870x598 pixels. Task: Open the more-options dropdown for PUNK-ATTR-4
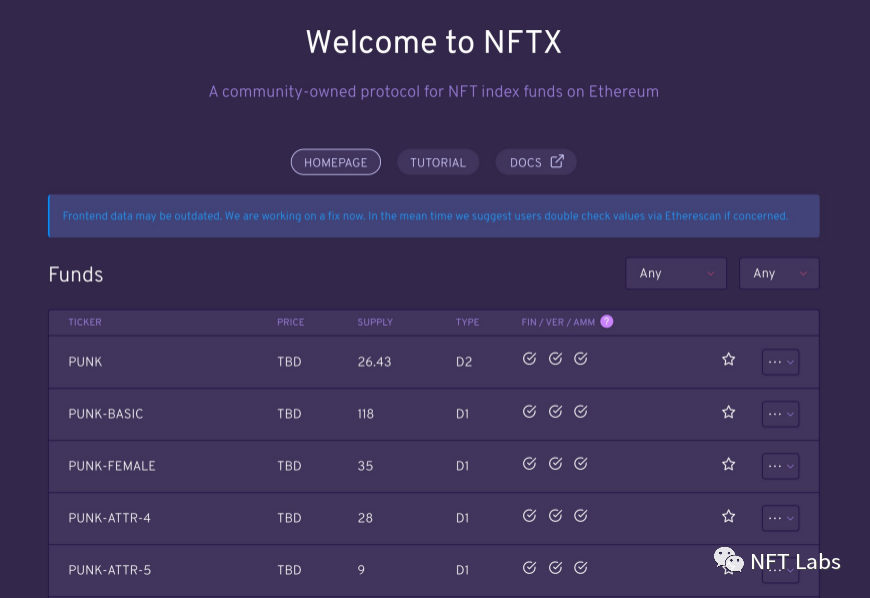pyautogui.click(x=781, y=519)
